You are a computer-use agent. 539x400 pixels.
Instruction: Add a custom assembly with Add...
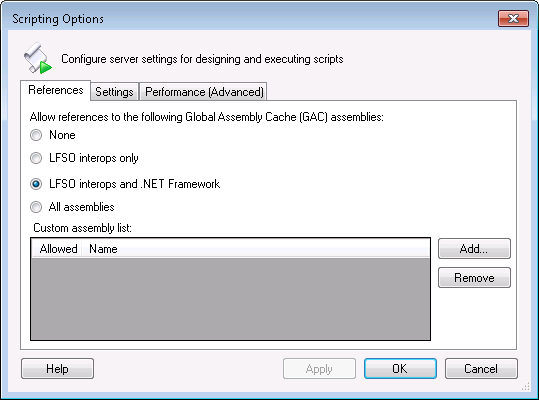click(x=474, y=248)
